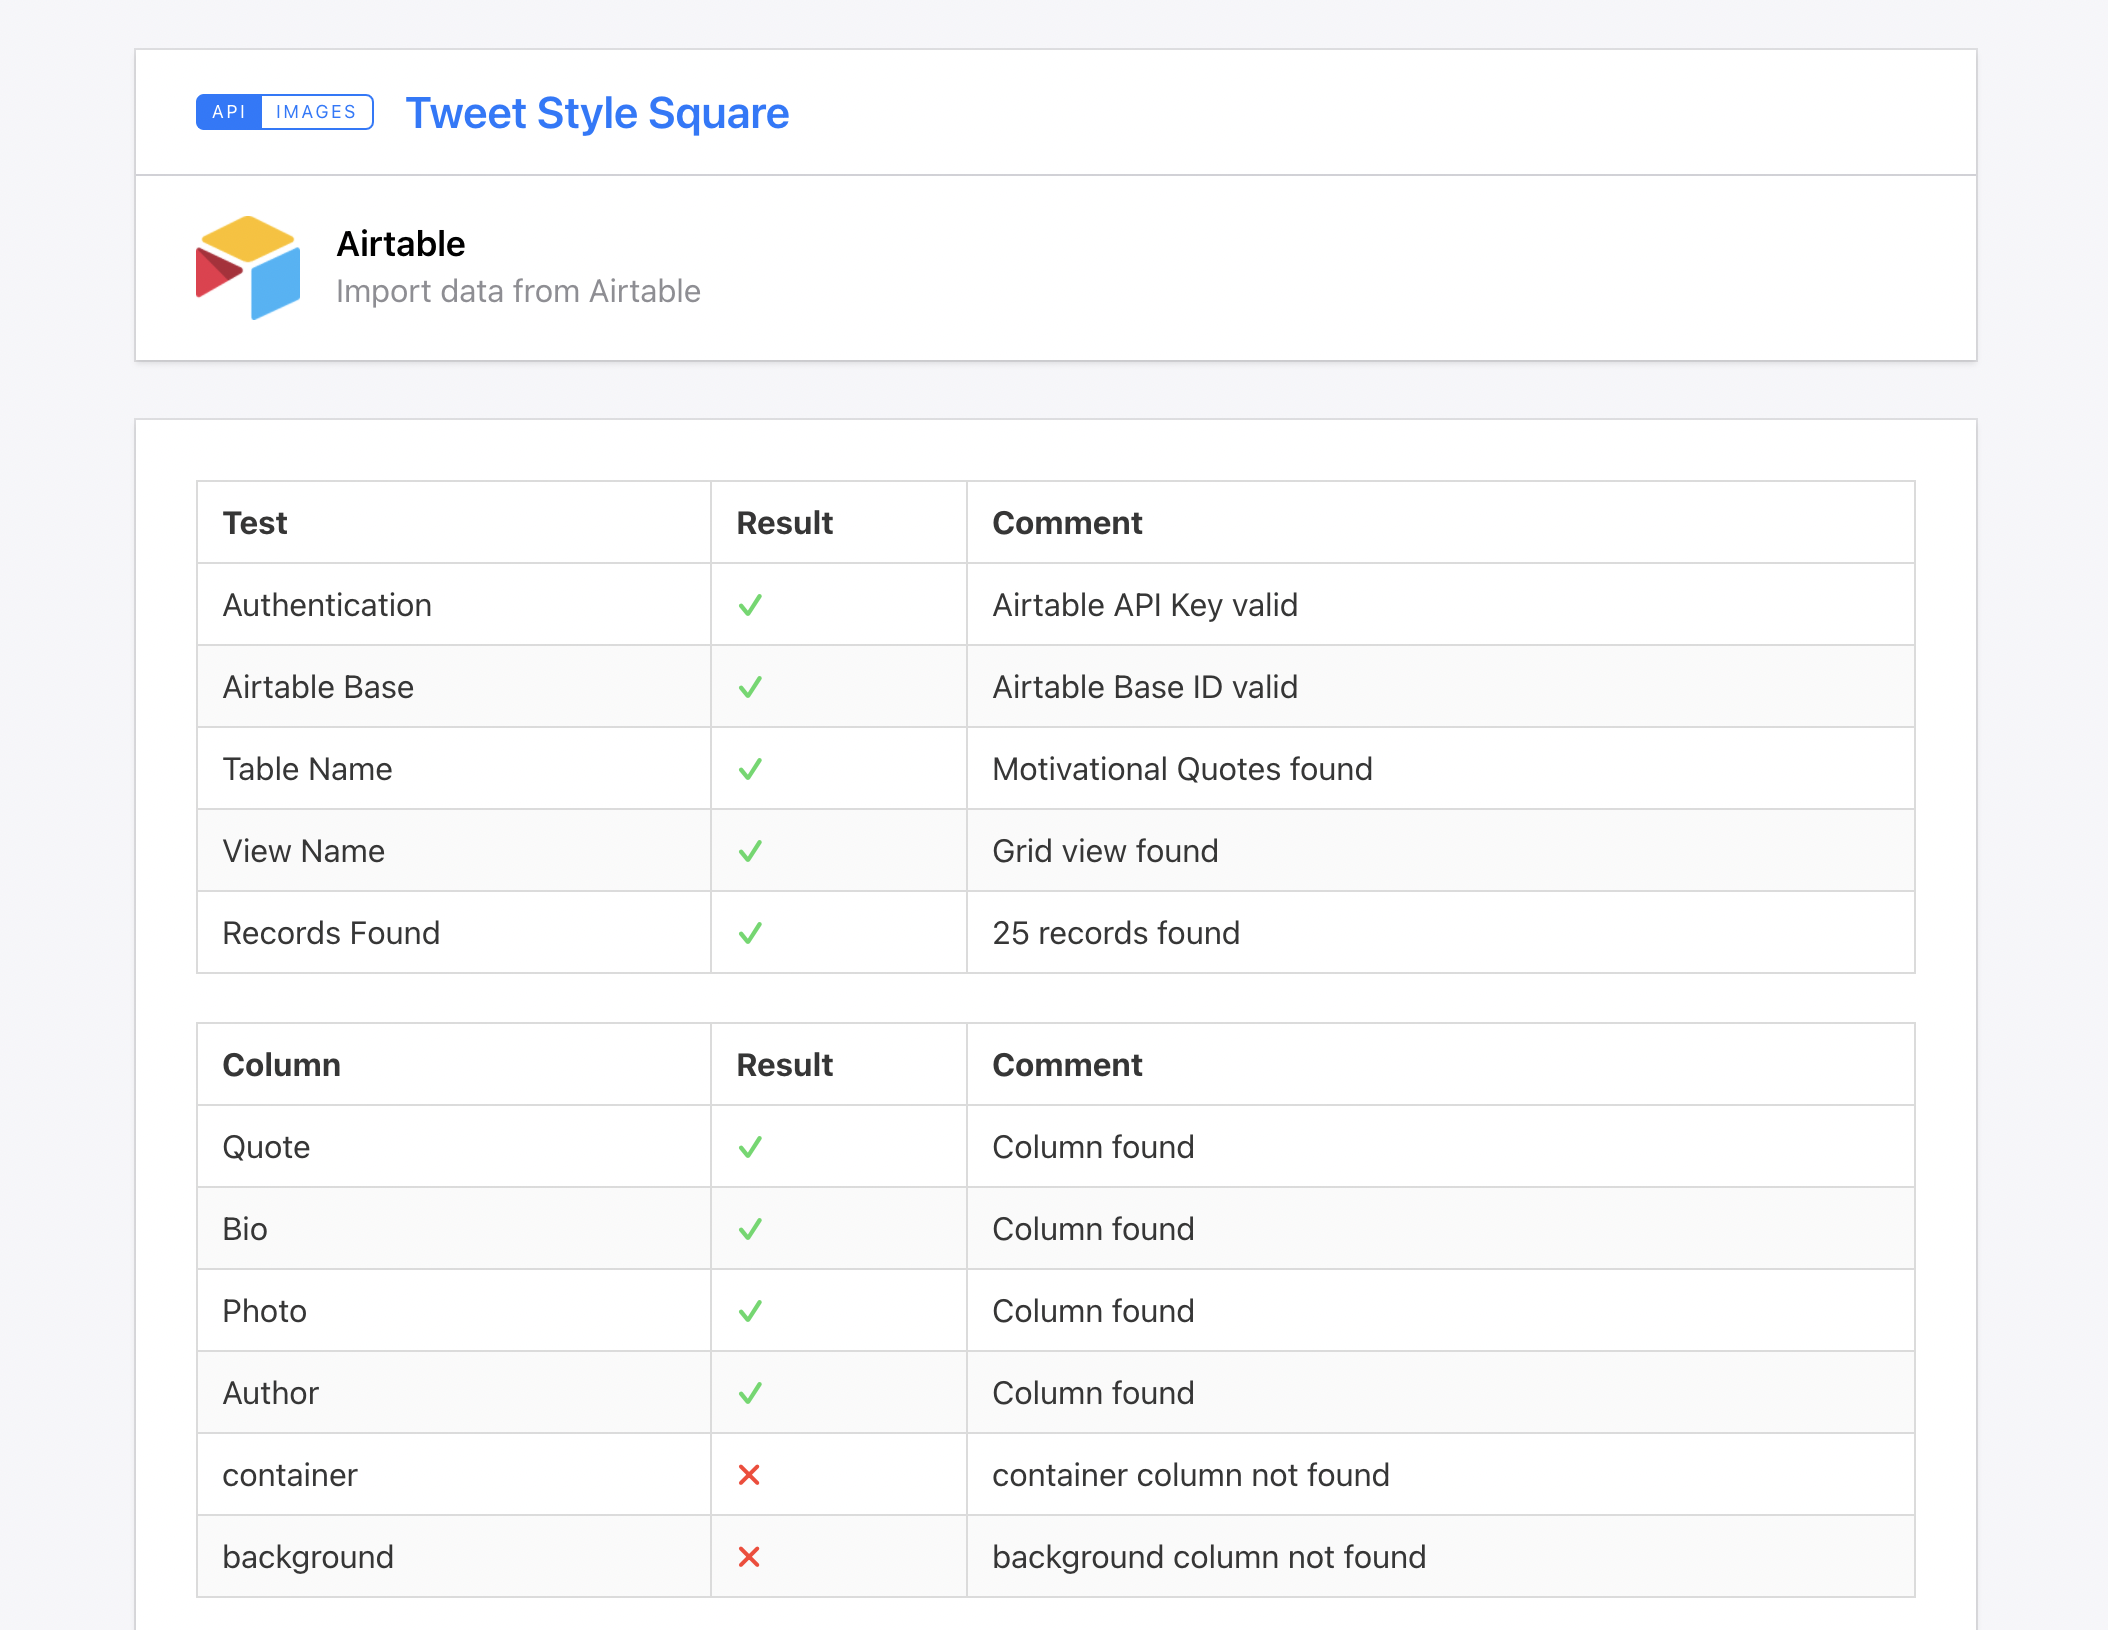This screenshot has width=2108, height=1630.
Task: Click 'Import data from Airtable' subtitle
Action: click(x=518, y=291)
